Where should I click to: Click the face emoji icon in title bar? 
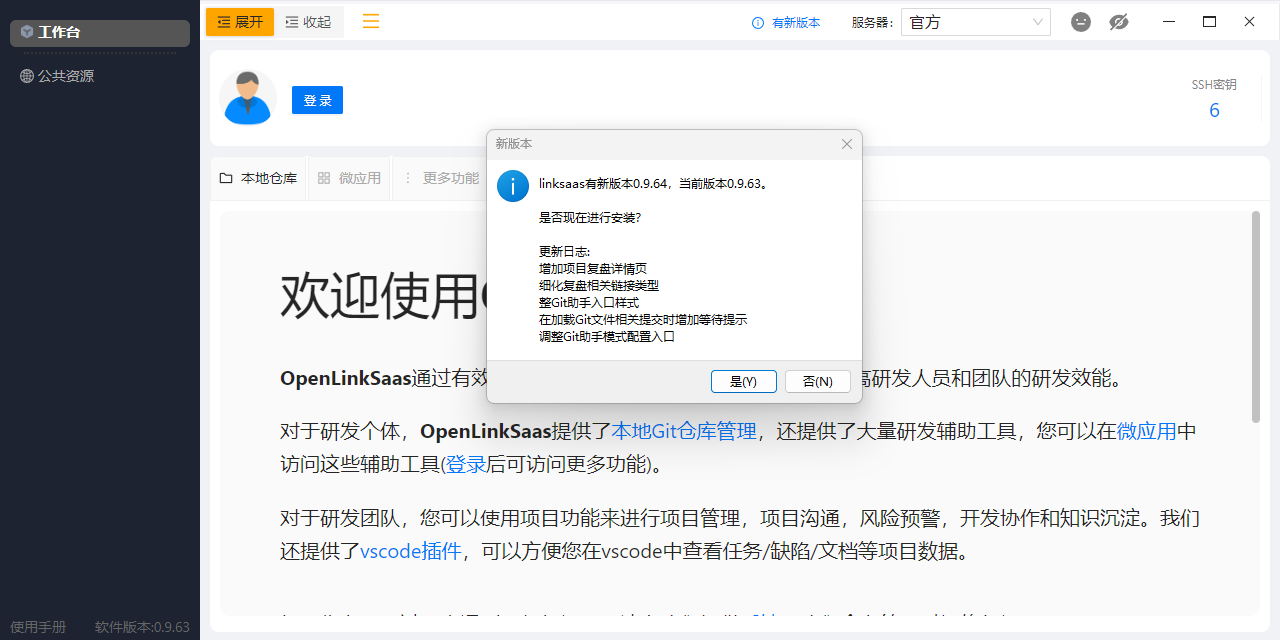pyautogui.click(x=1081, y=21)
